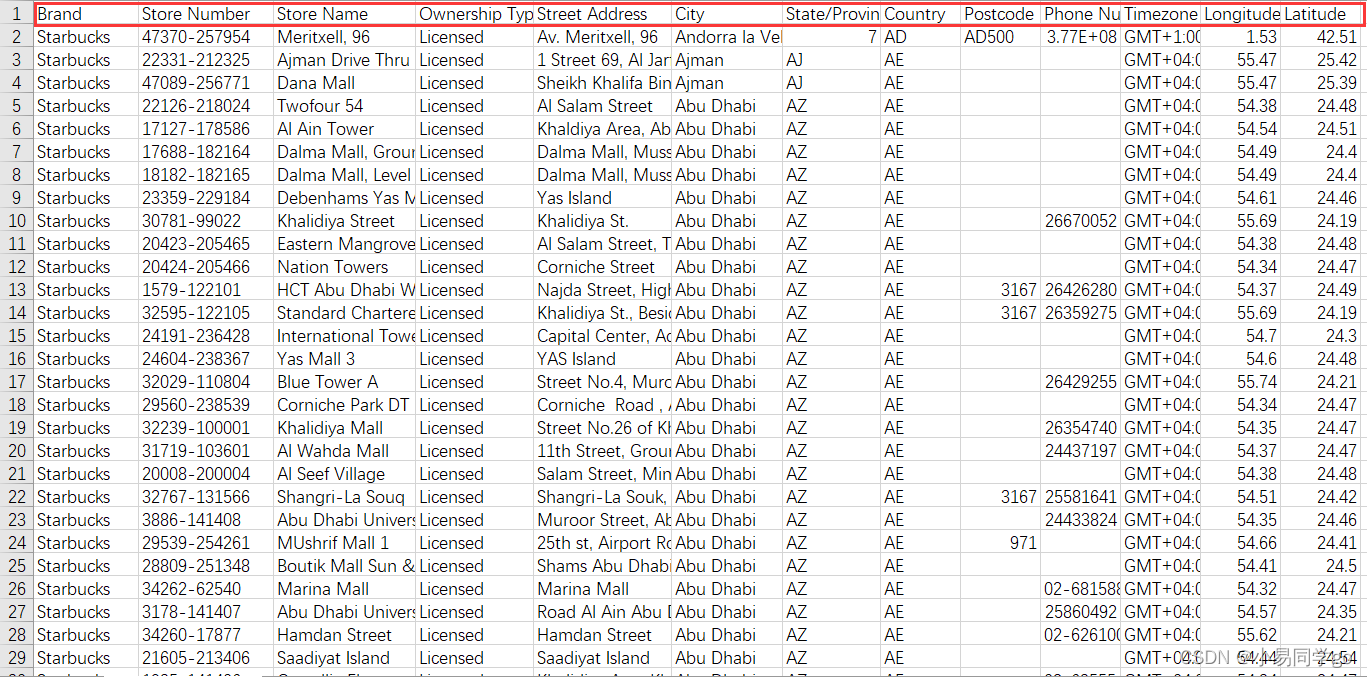Click the 3.77E+08 phone cell
Image resolution: width=1367 pixels, height=677 pixels.
tap(1081, 37)
